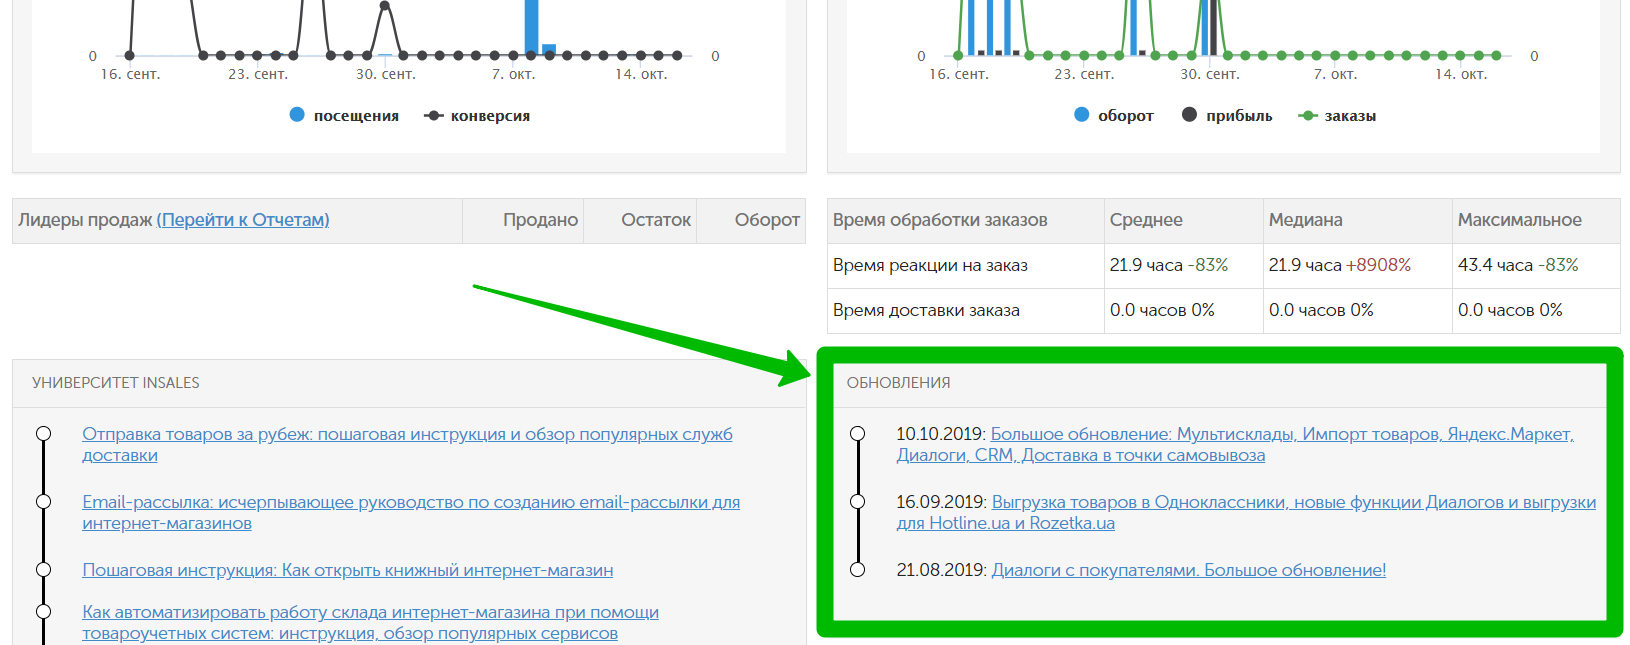Open the книжный интернет-магазин instruction link
The height and width of the screenshot is (645, 1630).
coord(348,571)
